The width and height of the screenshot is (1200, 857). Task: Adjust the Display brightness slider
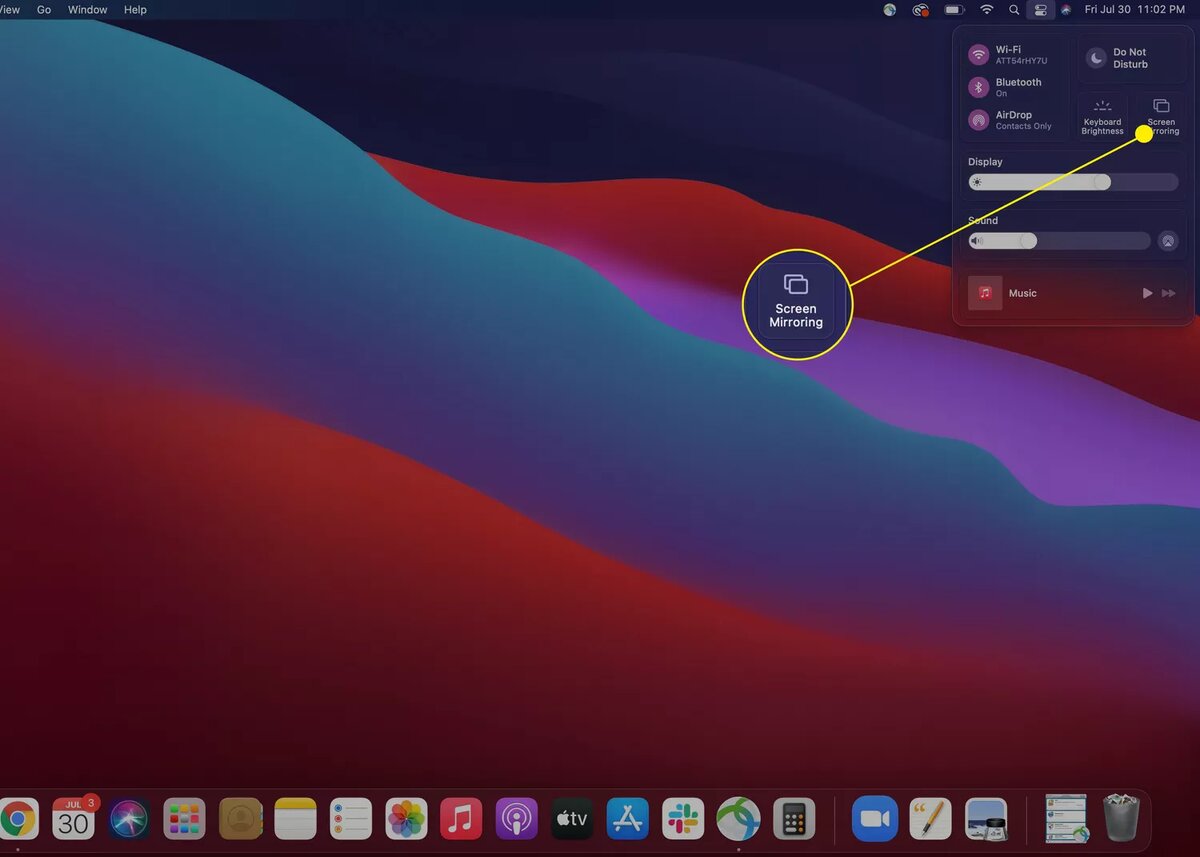(x=1073, y=182)
